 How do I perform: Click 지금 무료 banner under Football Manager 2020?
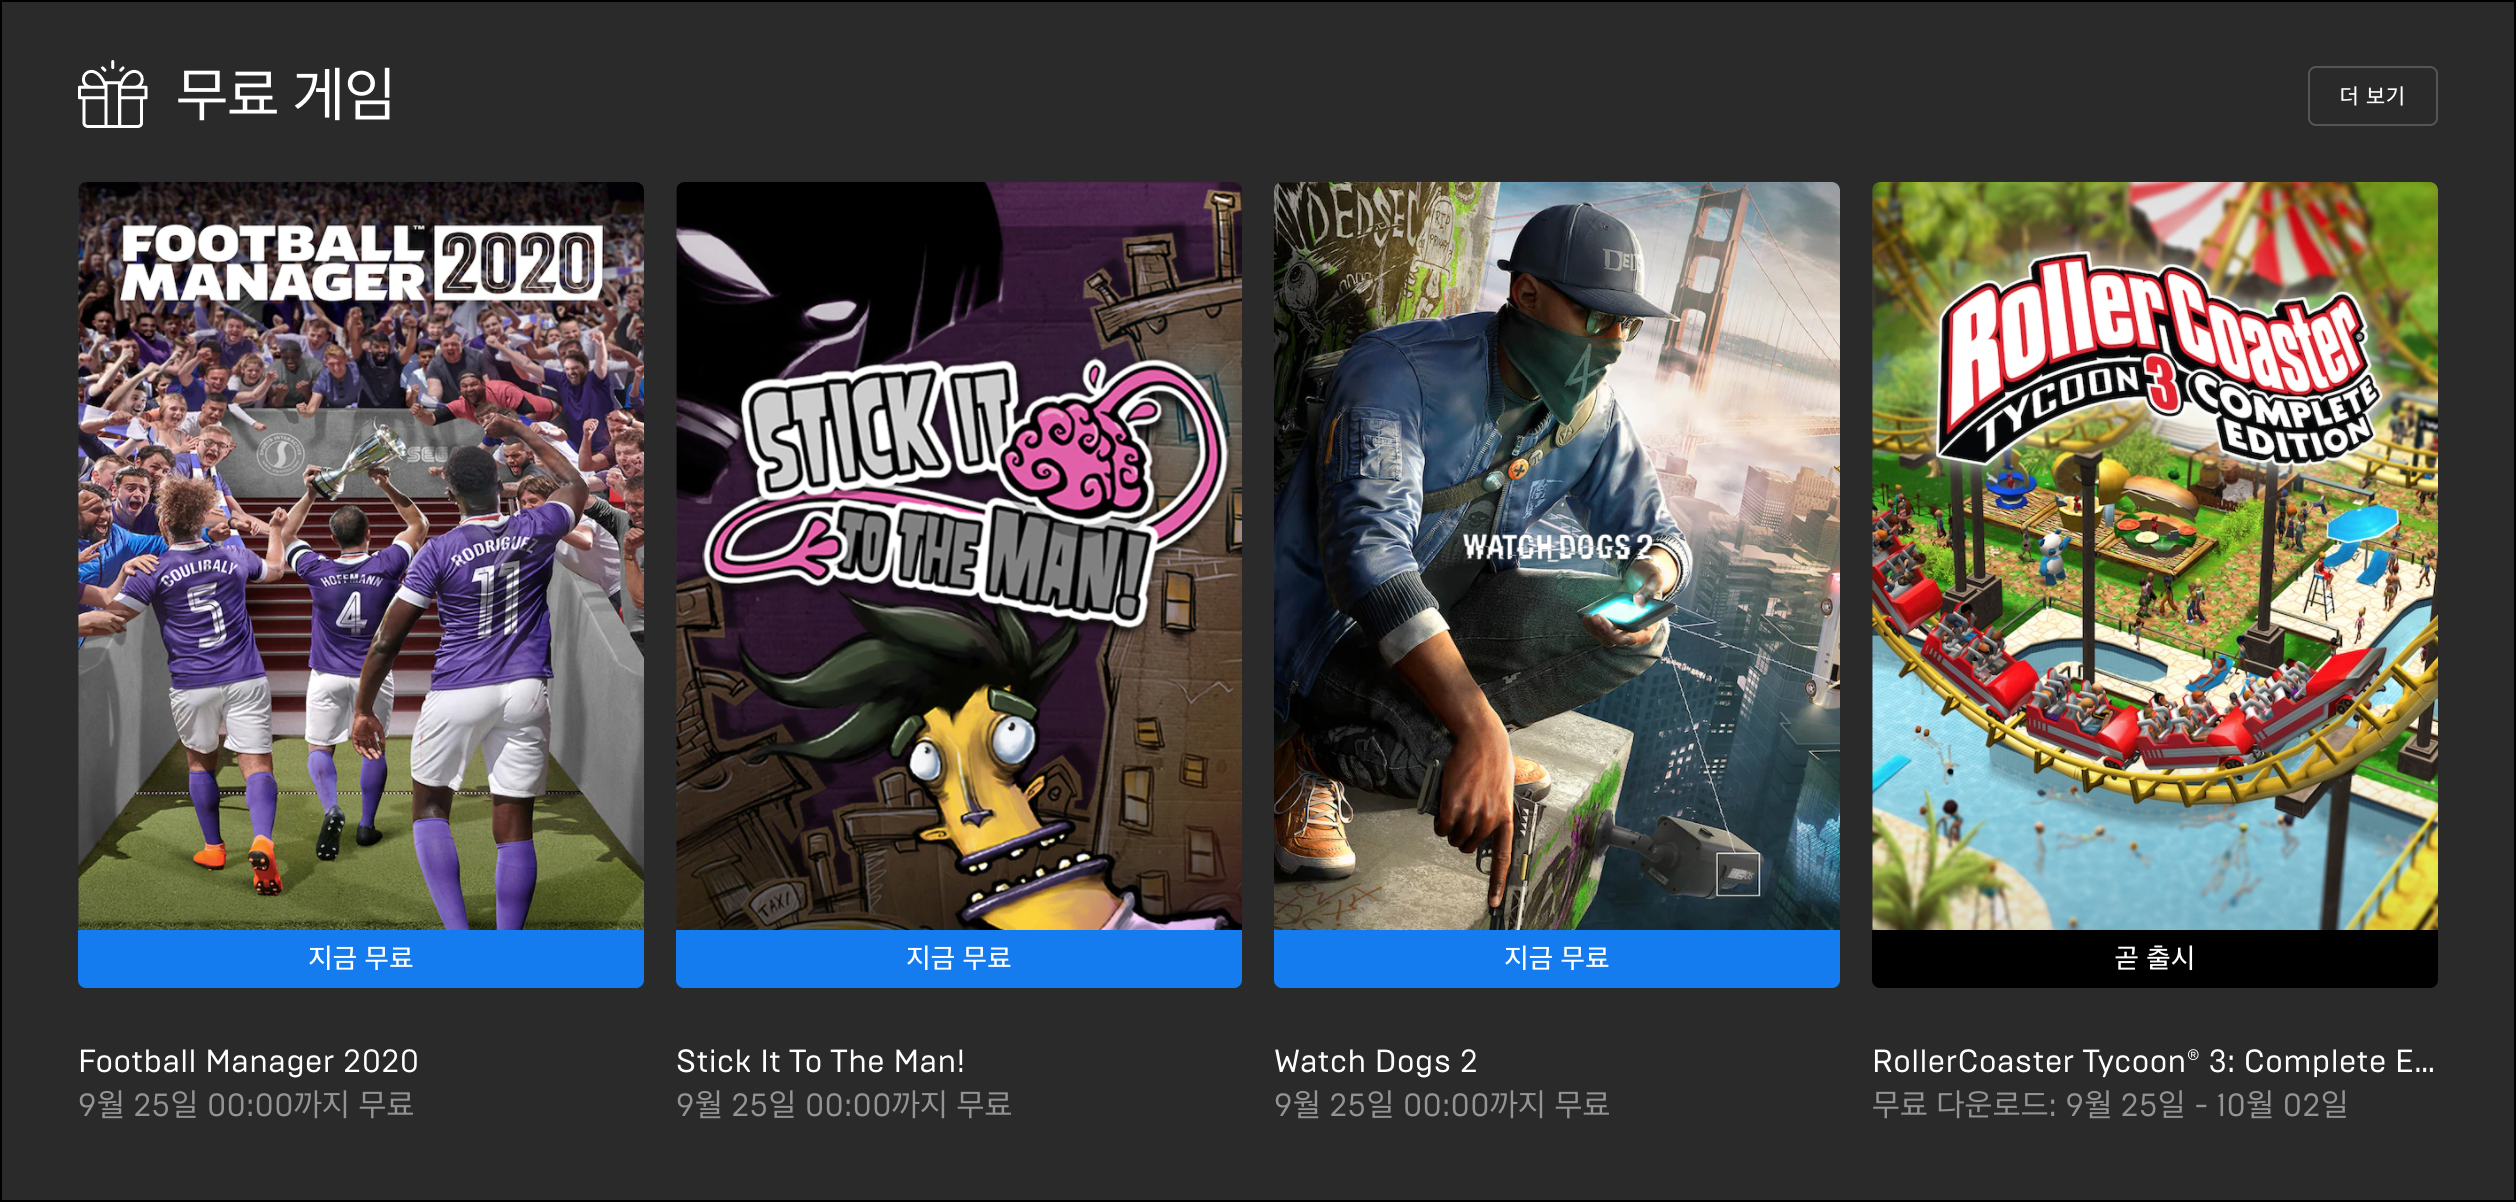point(361,958)
